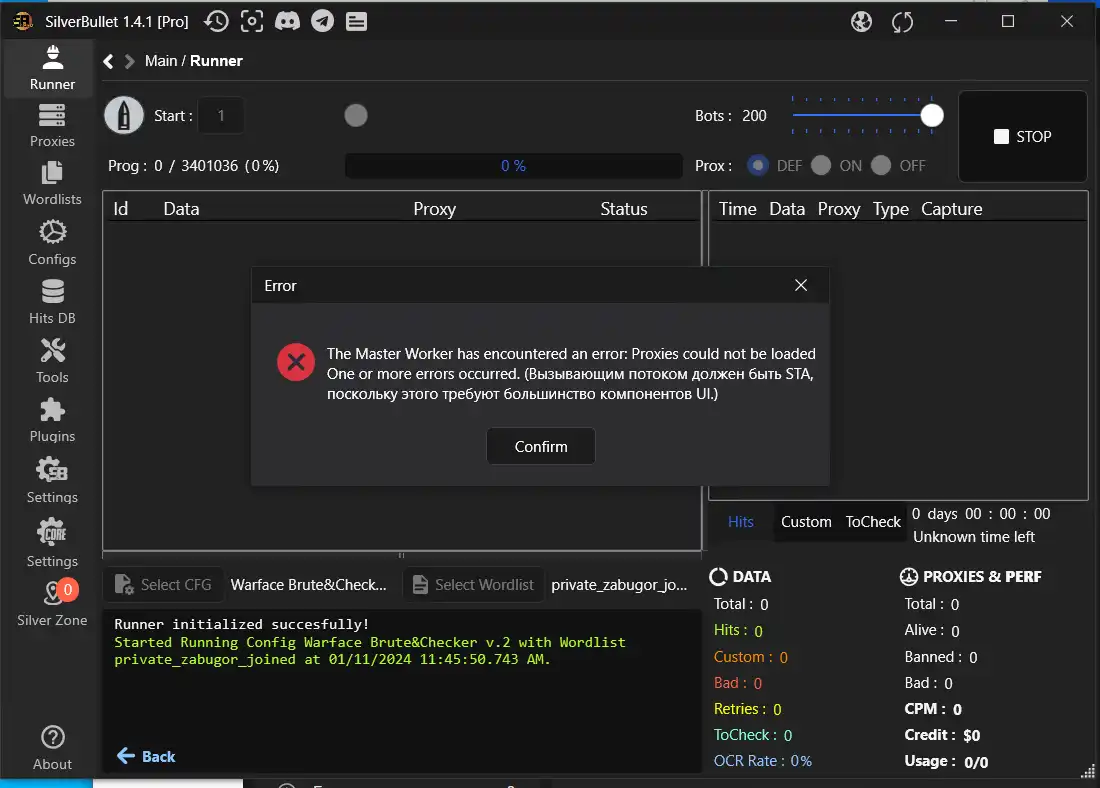This screenshot has width=1100, height=788.
Task: Click the Id column header
Action: (121, 208)
